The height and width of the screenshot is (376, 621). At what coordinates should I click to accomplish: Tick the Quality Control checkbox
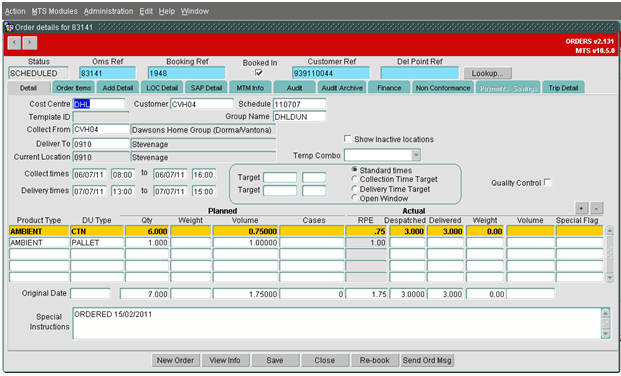click(x=547, y=182)
